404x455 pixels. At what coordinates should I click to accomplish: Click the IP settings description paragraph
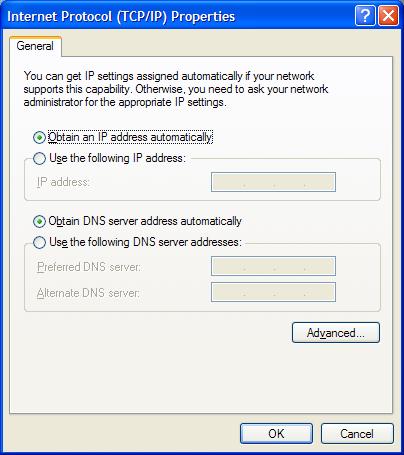coord(176,89)
